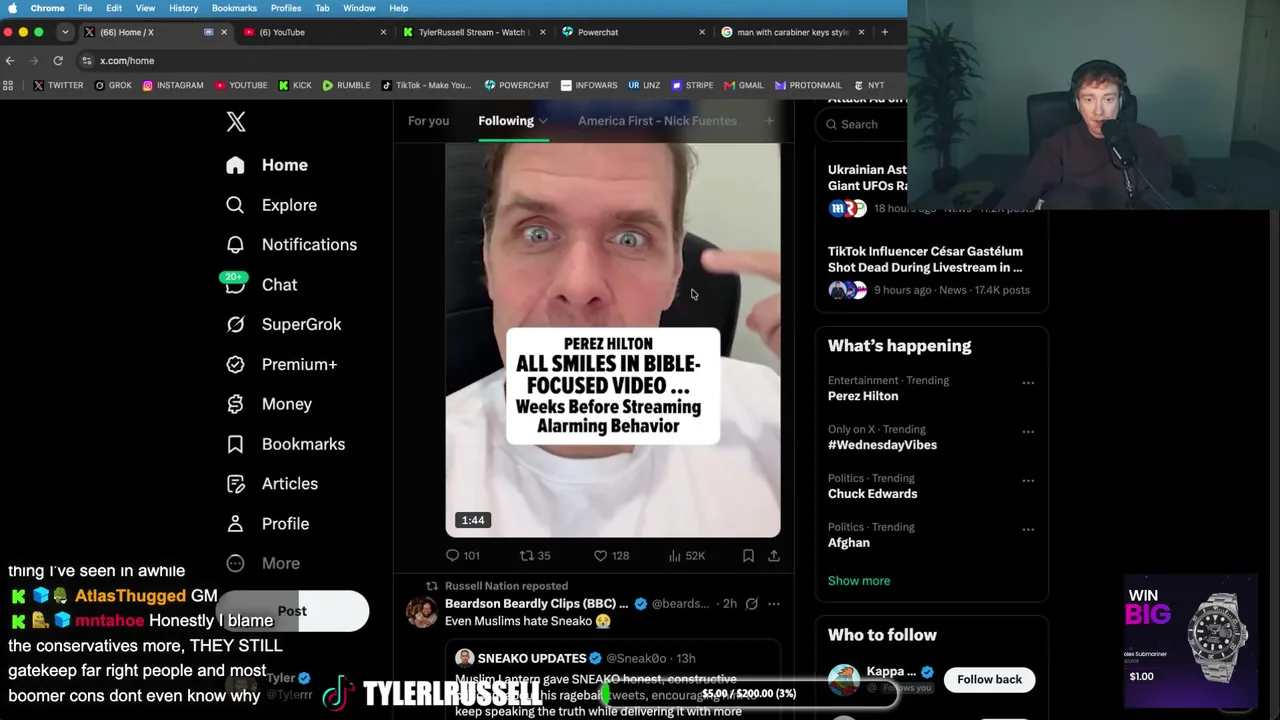The height and width of the screenshot is (720, 1280).
Task: Switch to the Powerchat browser tab
Action: pos(631,32)
